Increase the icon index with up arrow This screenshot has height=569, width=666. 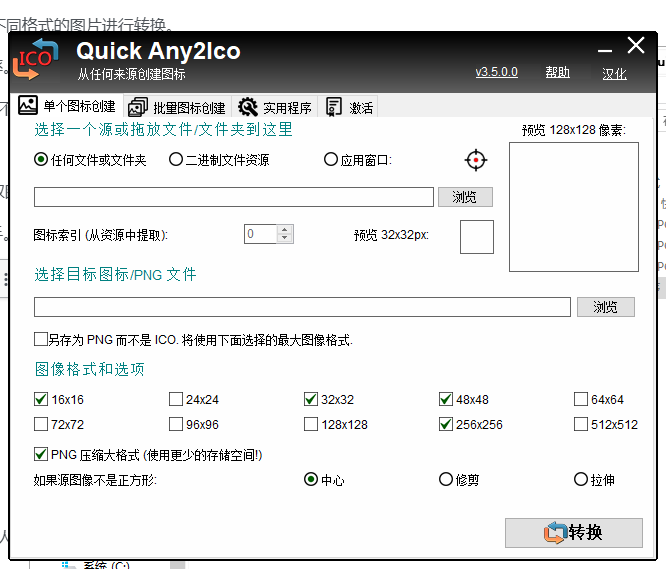pos(285,229)
